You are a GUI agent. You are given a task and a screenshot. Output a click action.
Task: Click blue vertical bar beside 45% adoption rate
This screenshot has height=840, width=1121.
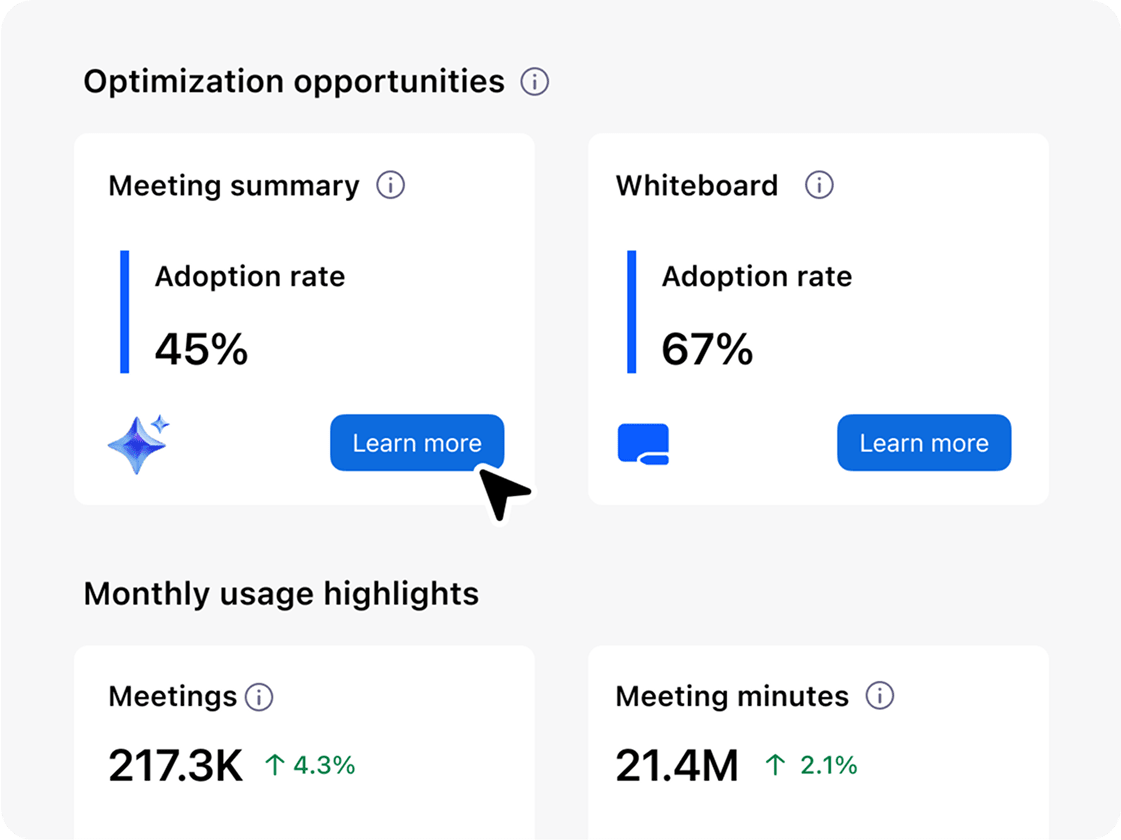click(x=125, y=312)
